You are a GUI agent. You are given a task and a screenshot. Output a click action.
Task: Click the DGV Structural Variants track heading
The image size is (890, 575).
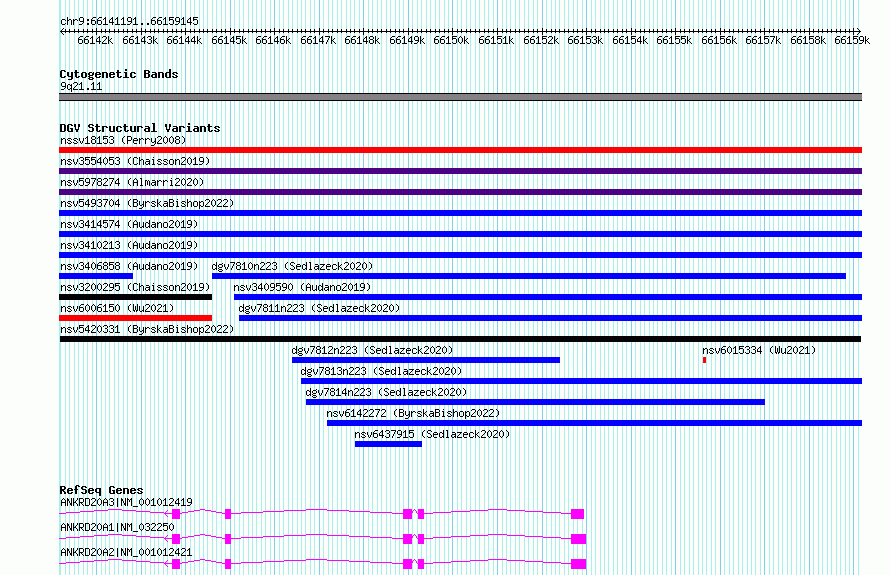140,128
